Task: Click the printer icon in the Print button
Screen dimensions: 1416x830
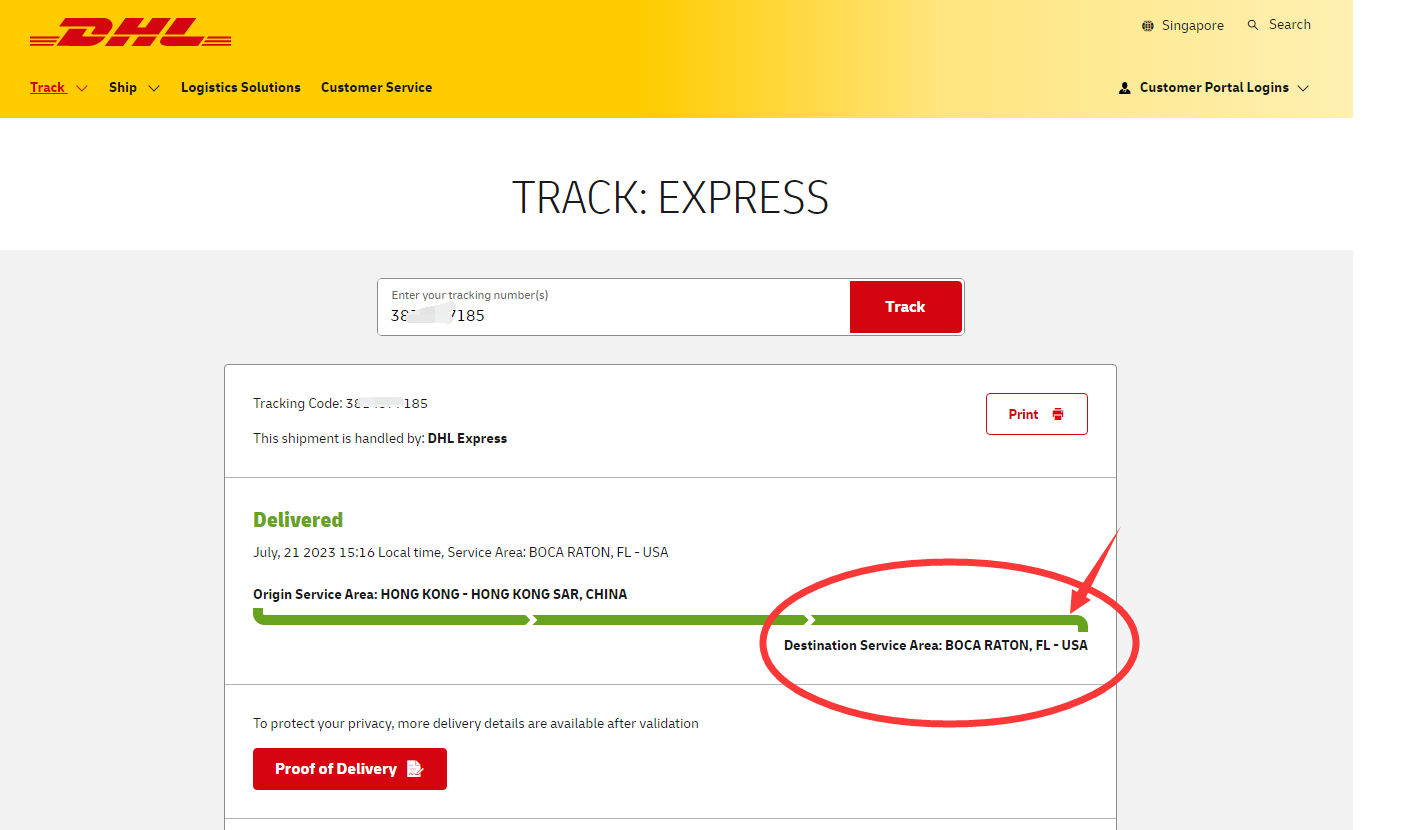Action: pyautogui.click(x=1056, y=413)
